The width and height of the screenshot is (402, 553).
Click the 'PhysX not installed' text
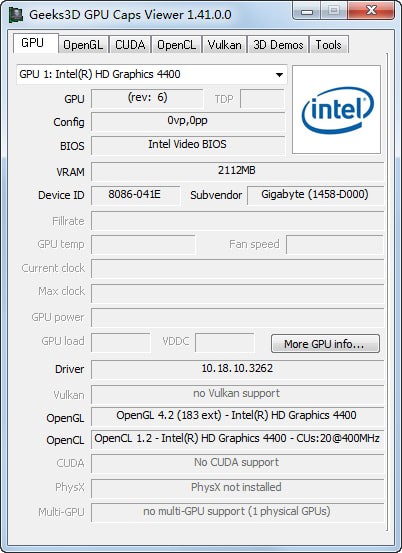[x=236, y=487]
